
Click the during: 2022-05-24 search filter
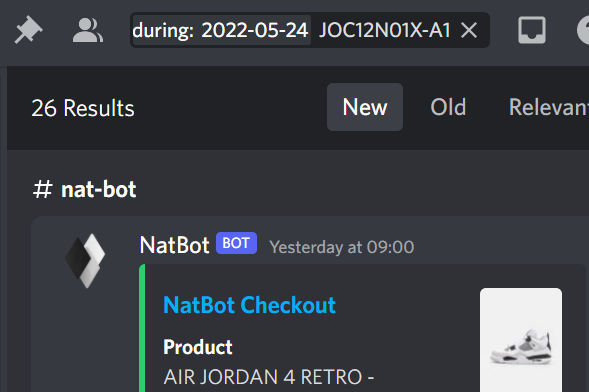click(221, 30)
